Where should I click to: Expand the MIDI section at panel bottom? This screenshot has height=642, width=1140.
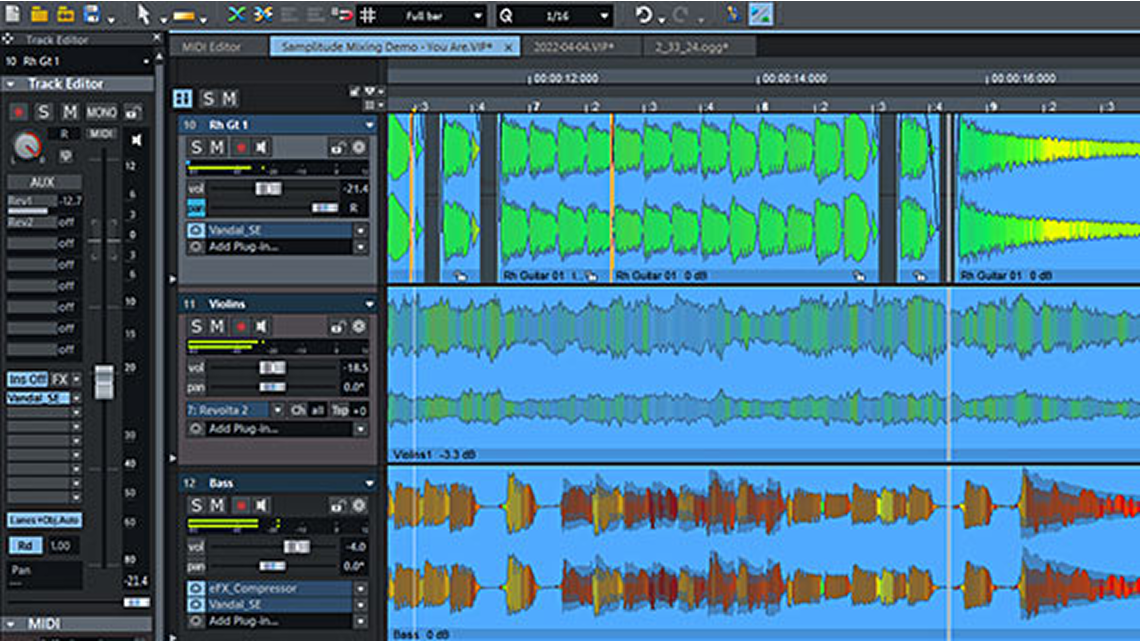pyautogui.click(x=11, y=624)
